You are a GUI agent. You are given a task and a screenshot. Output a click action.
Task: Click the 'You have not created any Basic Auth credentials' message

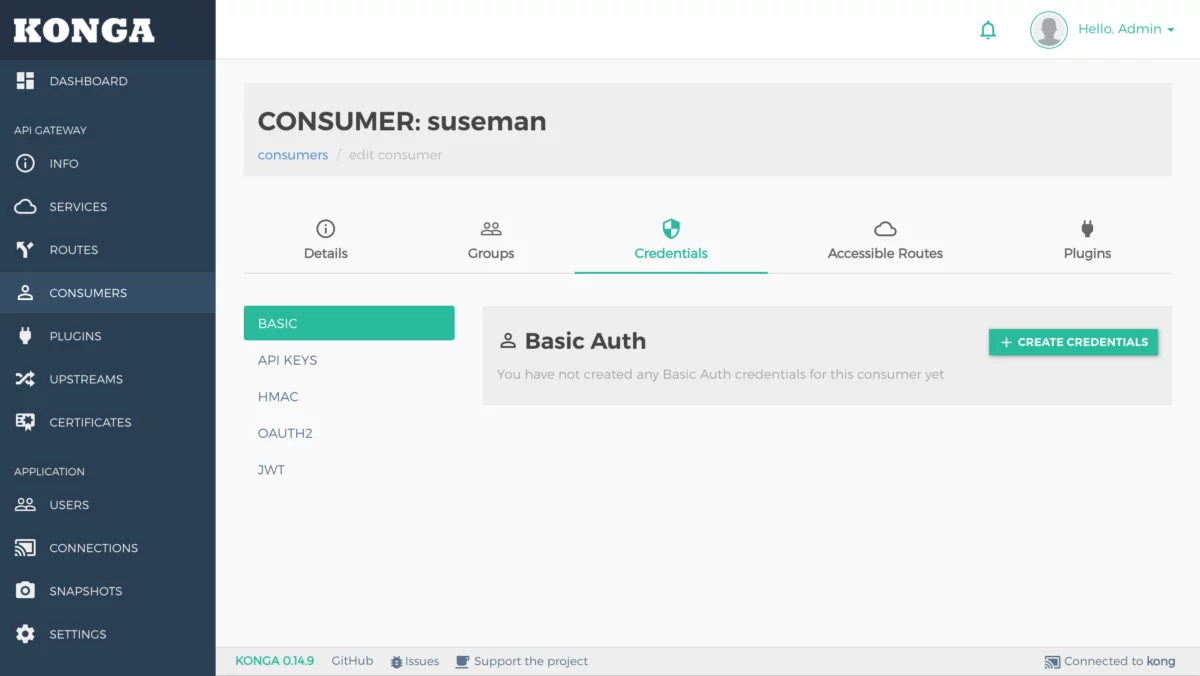(x=721, y=374)
